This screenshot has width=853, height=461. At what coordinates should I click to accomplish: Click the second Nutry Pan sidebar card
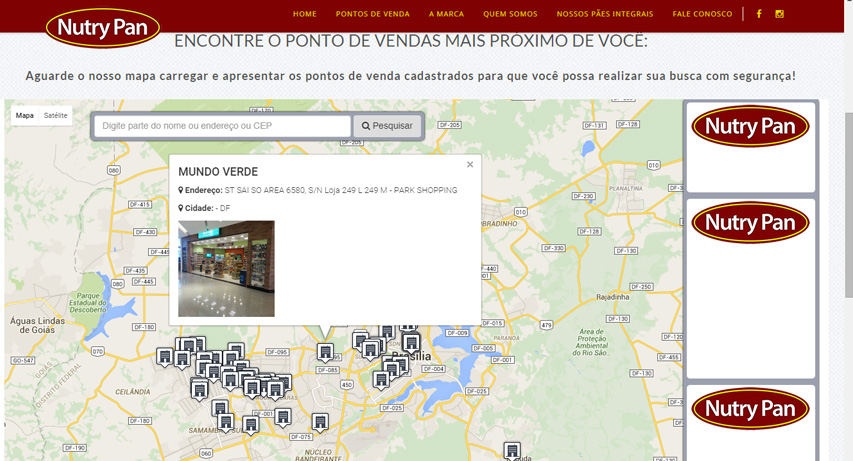coord(751,288)
